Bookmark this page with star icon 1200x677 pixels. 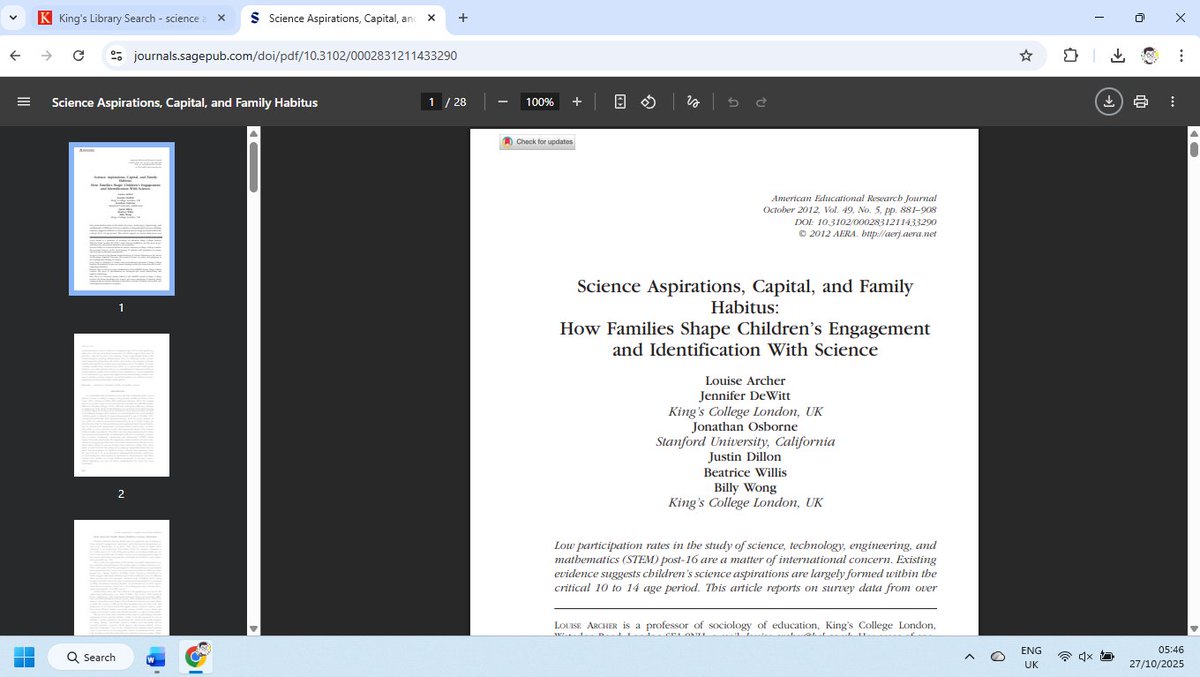point(1026,56)
